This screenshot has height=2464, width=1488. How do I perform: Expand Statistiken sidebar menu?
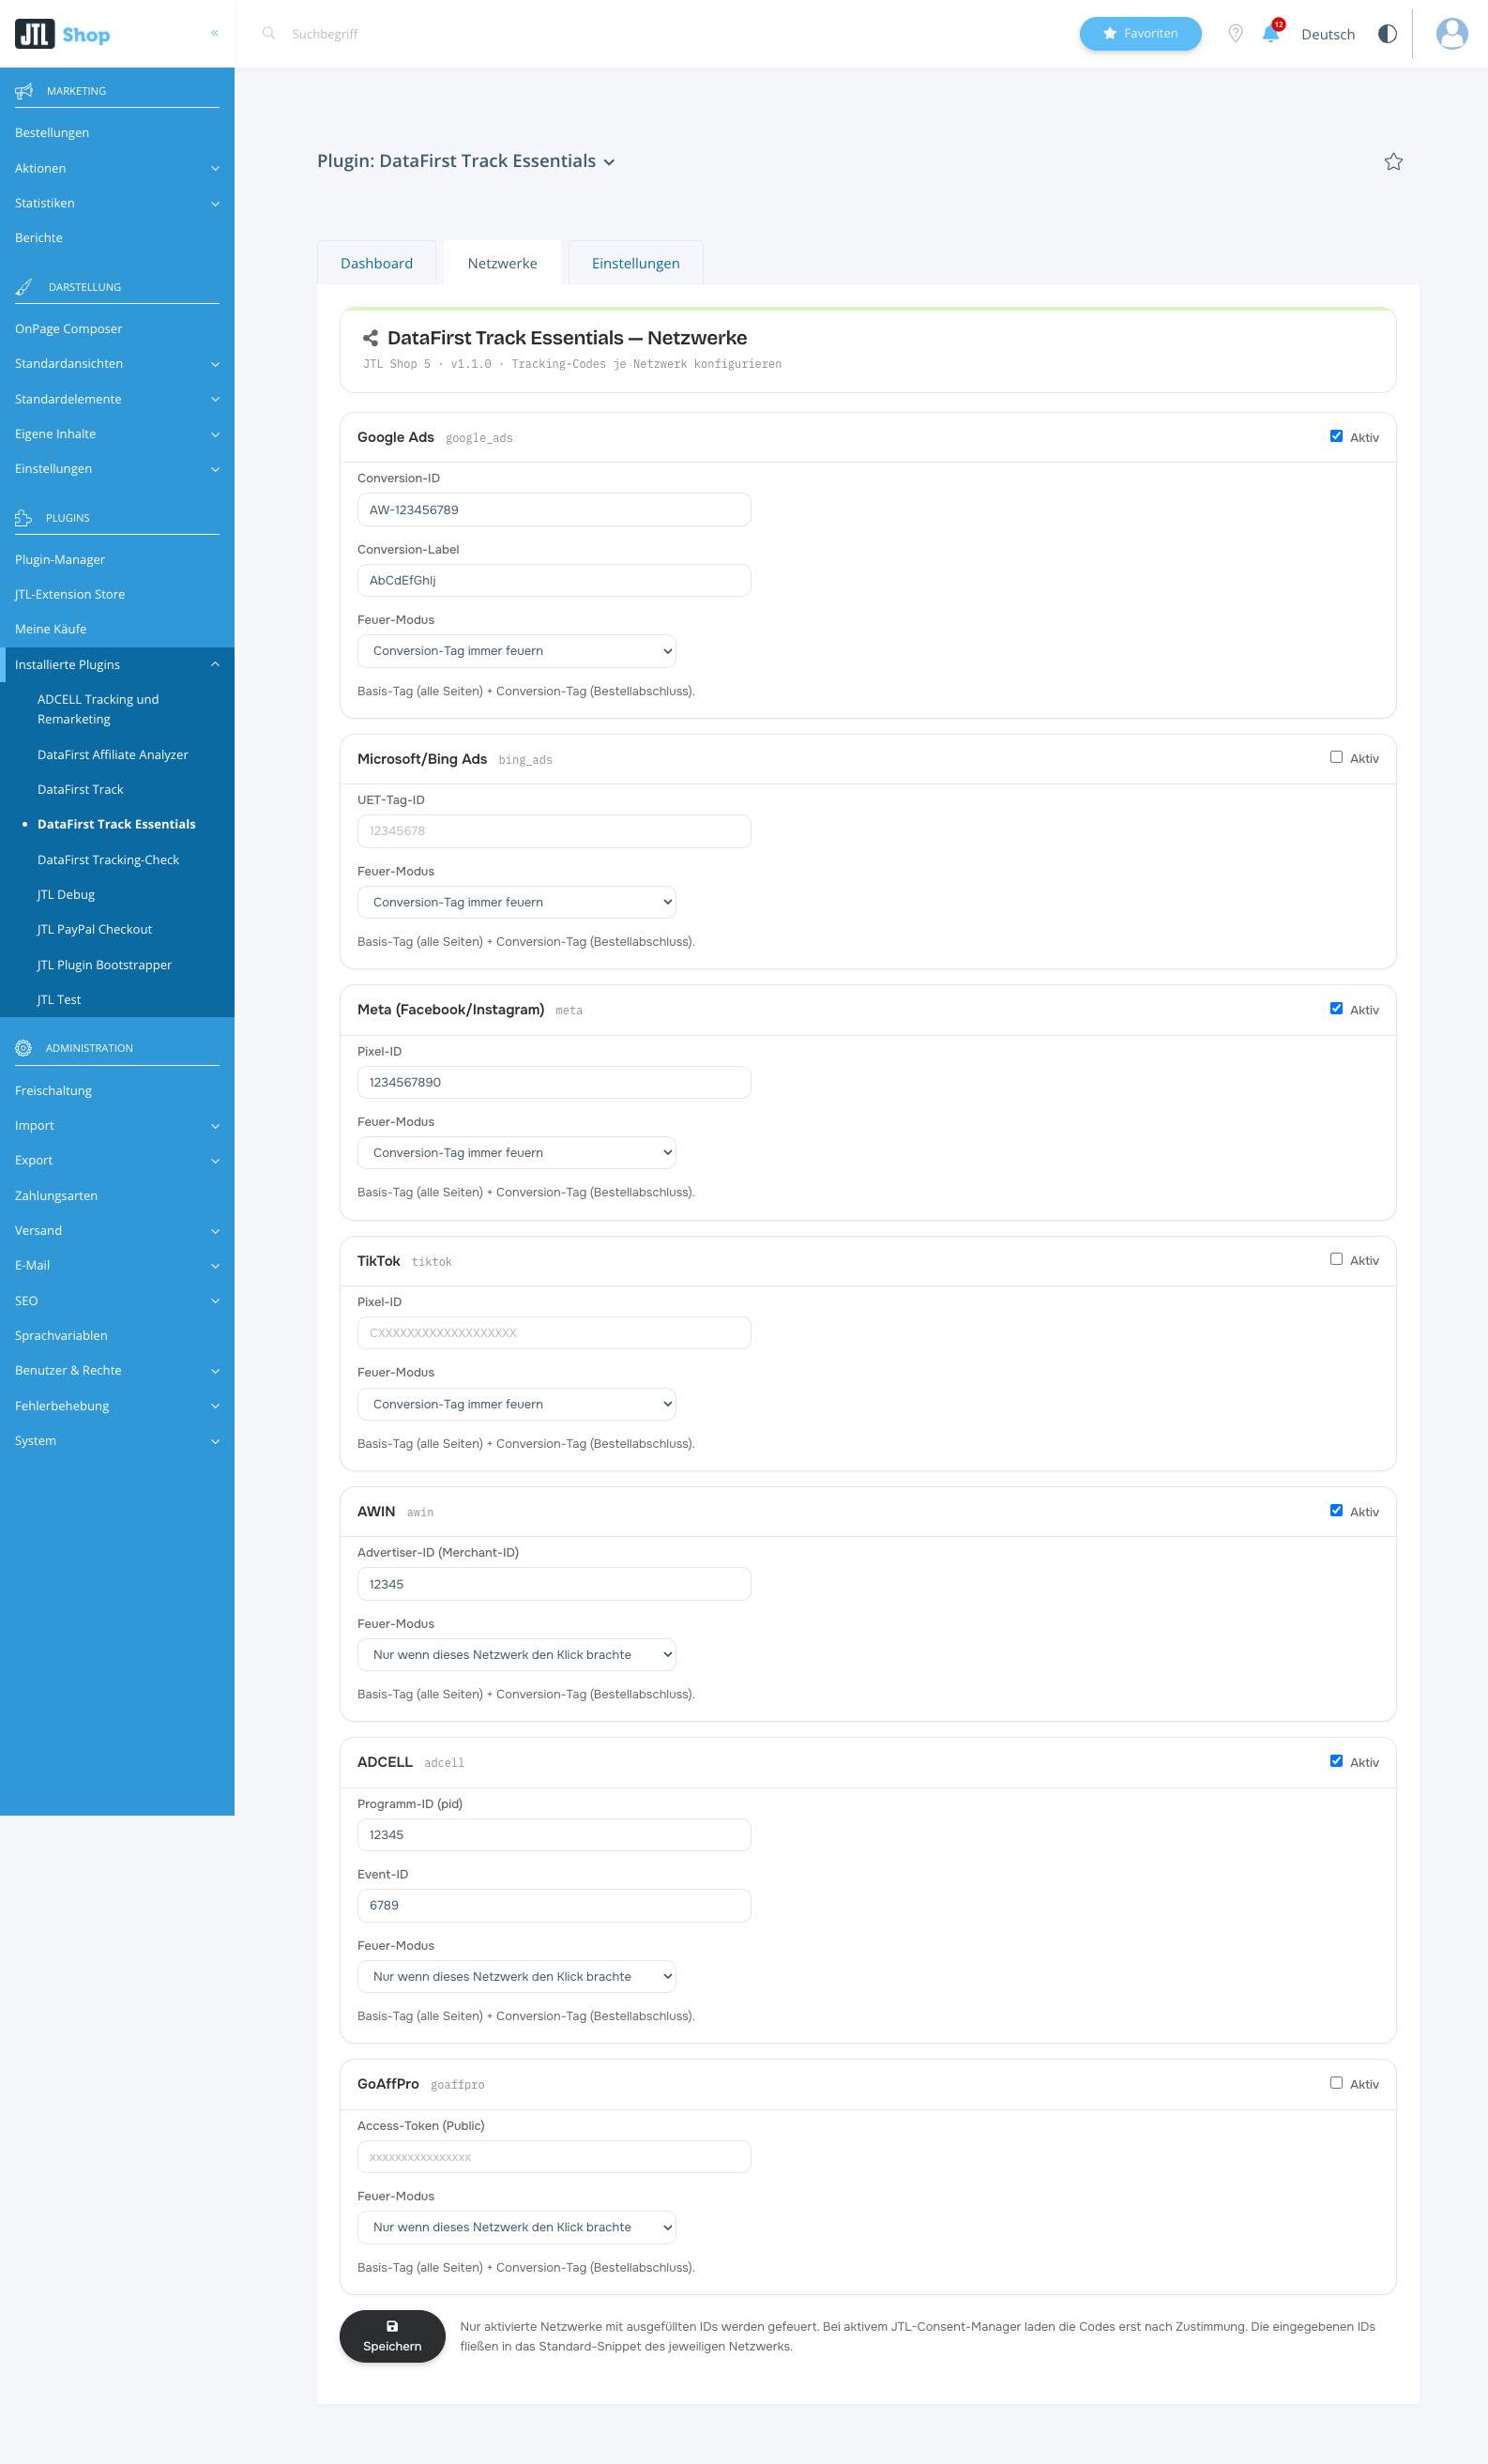(x=117, y=203)
